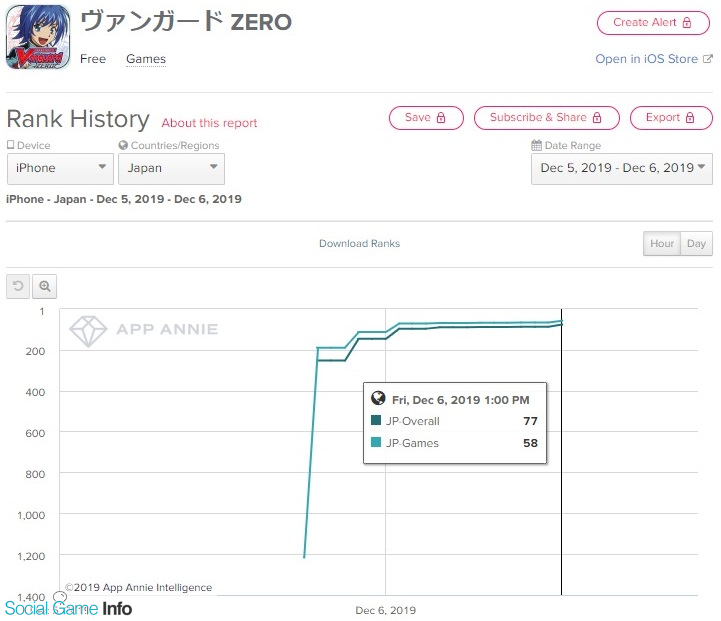Screen dimensions: 721x621
Task: Open the Date Range dropdown
Action: point(622,169)
